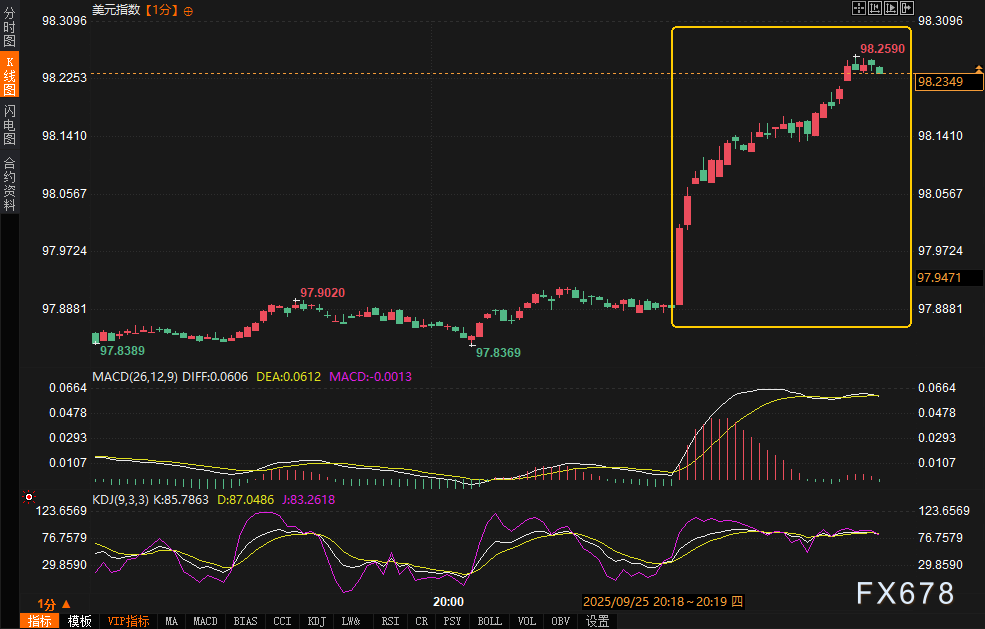Click the J:83.2618 value
The image size is (985, 629).
[308, 500]
